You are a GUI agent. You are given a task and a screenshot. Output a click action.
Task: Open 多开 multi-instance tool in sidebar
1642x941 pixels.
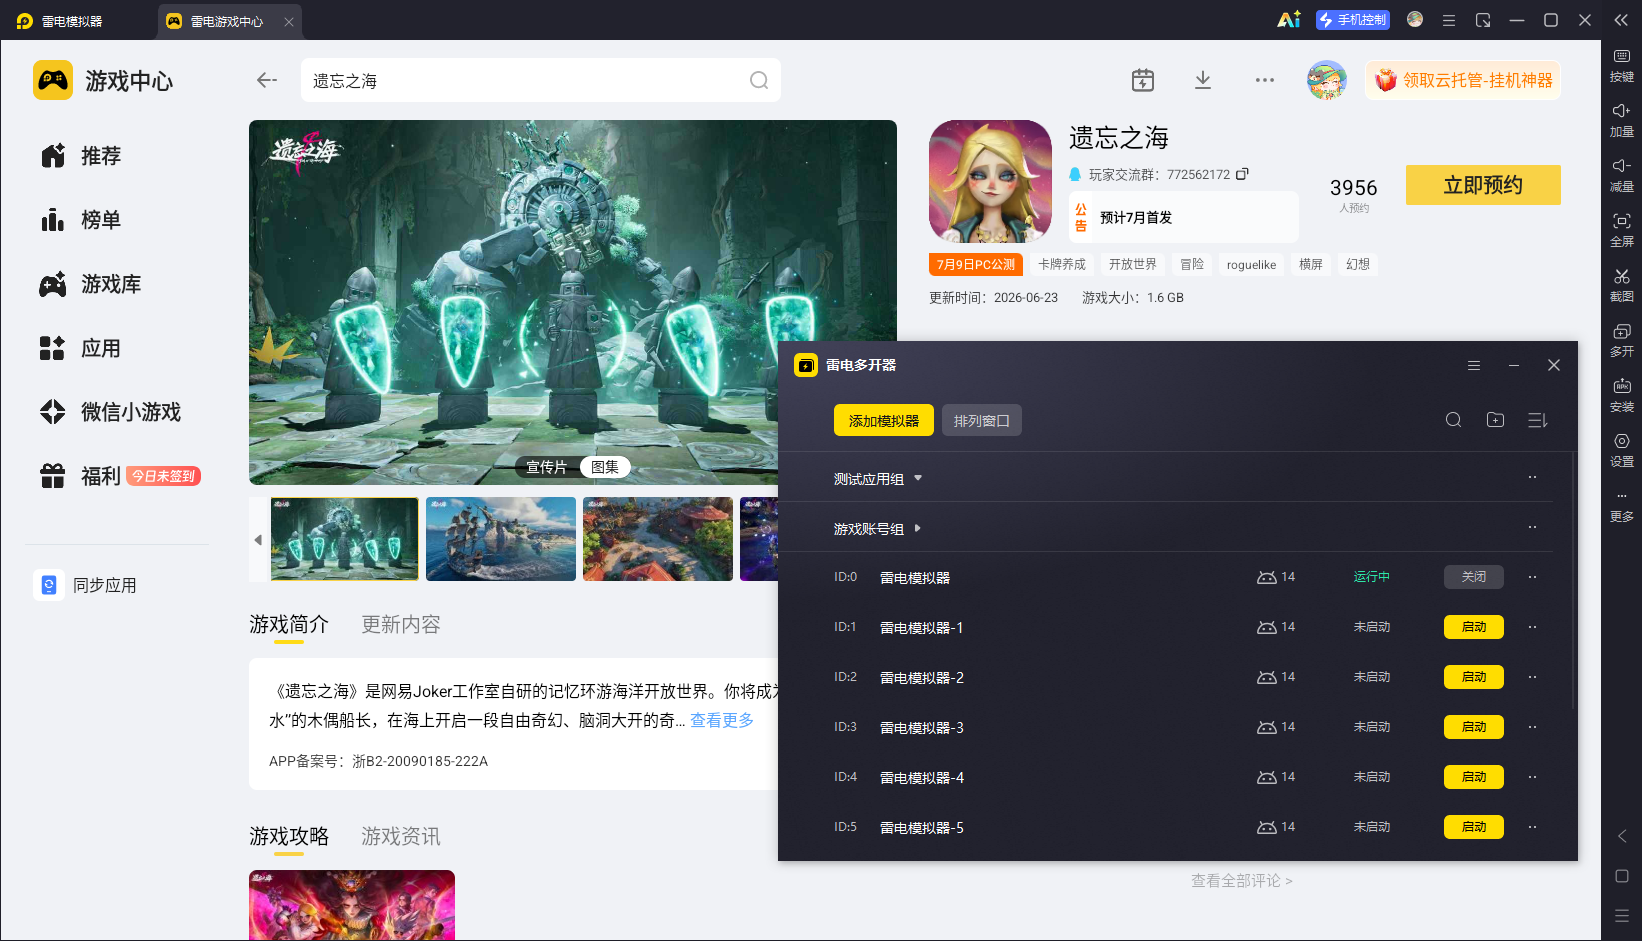(x=1621, y=339)
